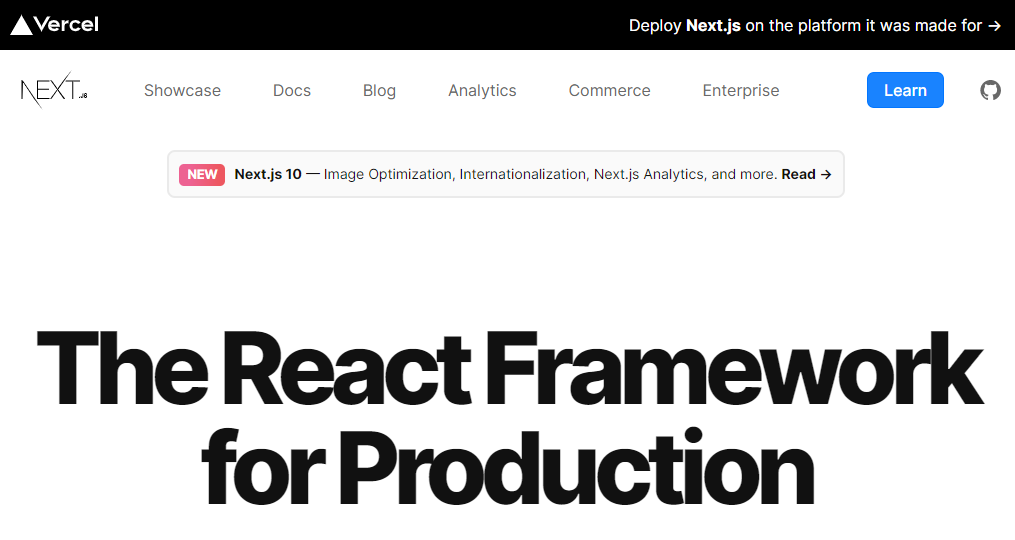Navigate to Docs

292,90
